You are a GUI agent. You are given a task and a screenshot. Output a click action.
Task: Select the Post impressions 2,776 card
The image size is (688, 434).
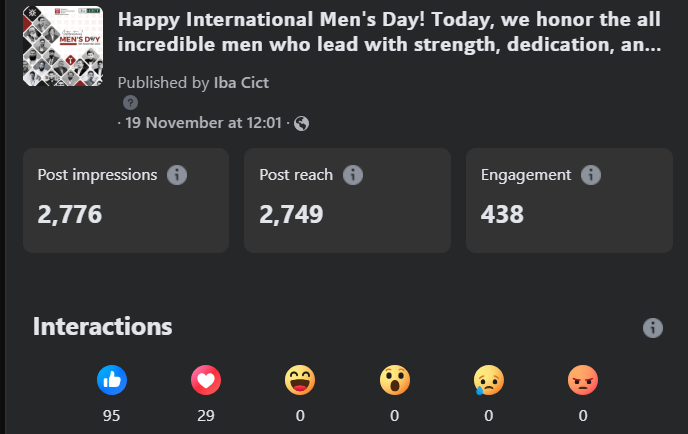coord(126,200)
